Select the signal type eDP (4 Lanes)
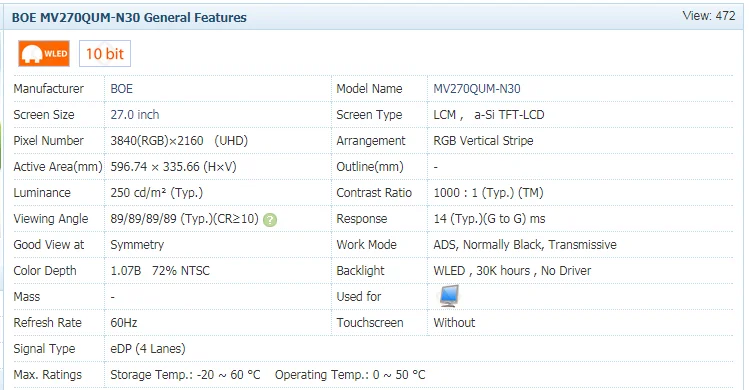The height and width of the screenshot is (390, 749). (148, 349)
